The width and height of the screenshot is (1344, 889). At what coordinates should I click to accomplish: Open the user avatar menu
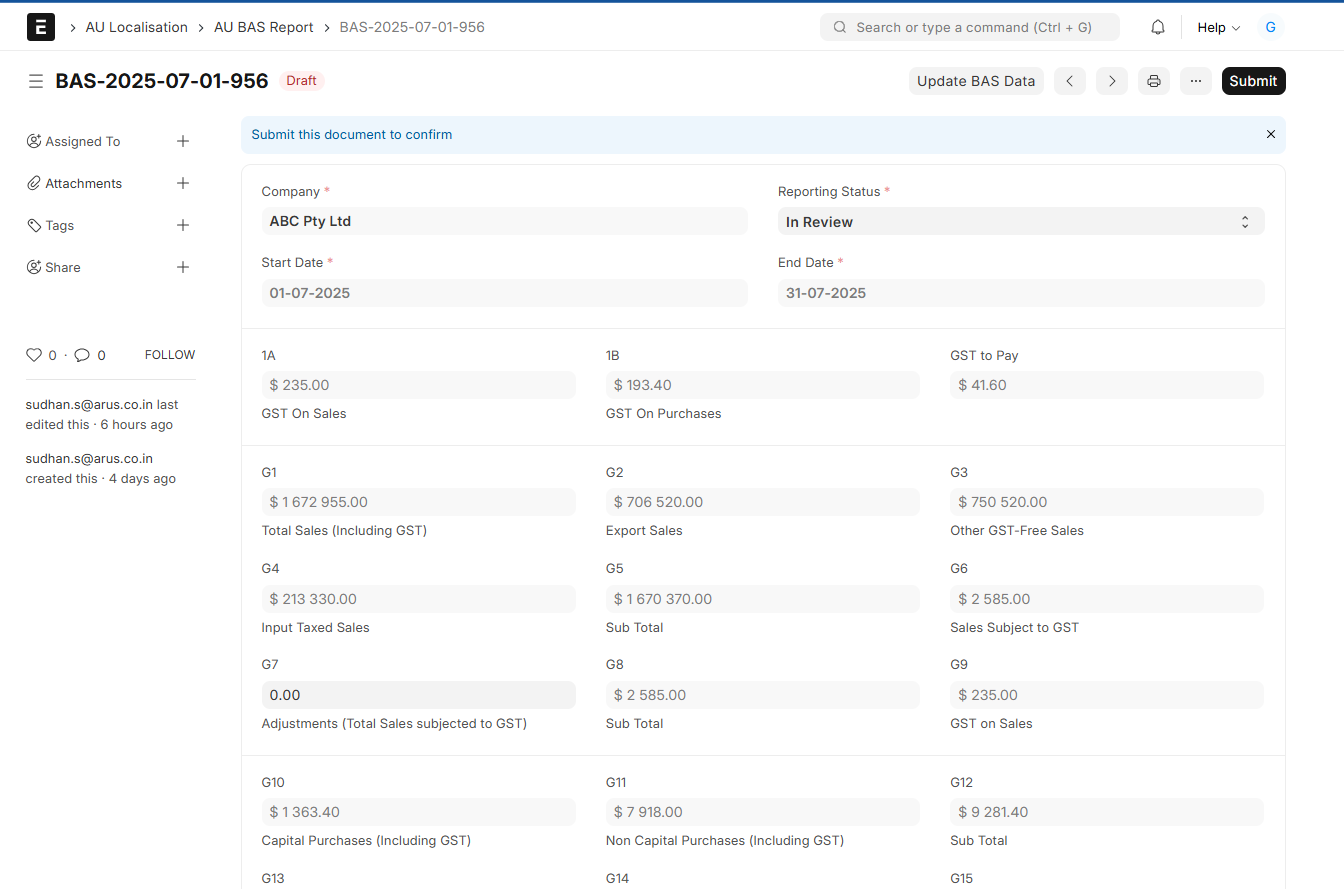click(1270, 27)
